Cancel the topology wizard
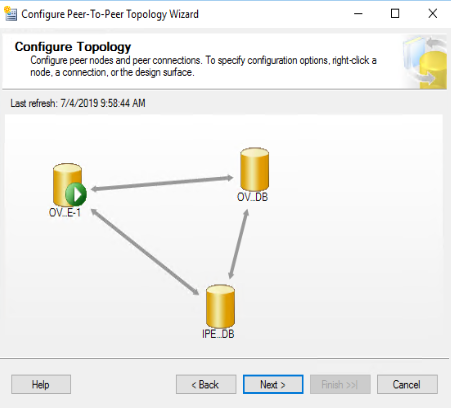The width and height of the screenshot is (451, 408). click(x=407, y=385)
